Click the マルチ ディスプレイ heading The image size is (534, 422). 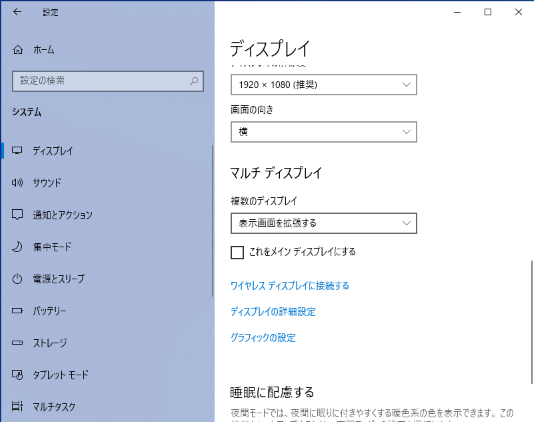point(276,173)
